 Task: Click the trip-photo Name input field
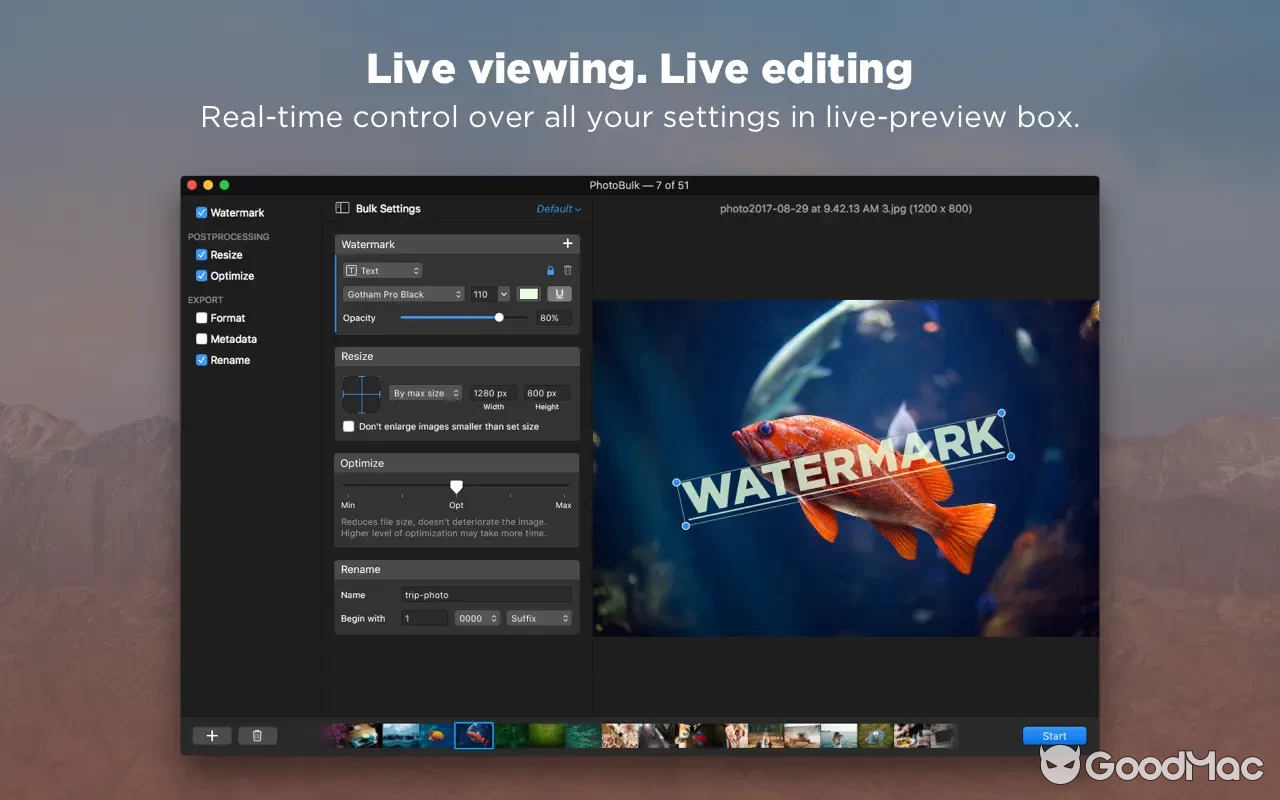click(485, 595)
